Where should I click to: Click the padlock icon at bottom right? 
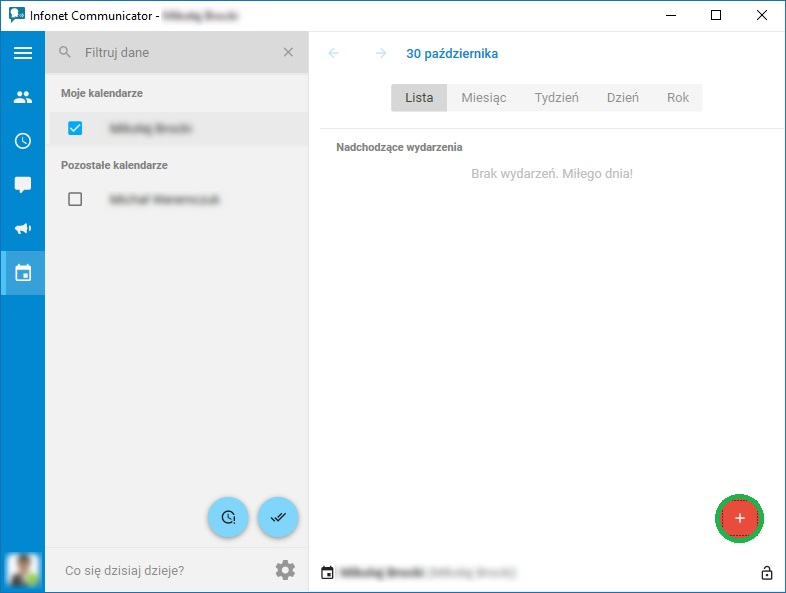point(766,572)
